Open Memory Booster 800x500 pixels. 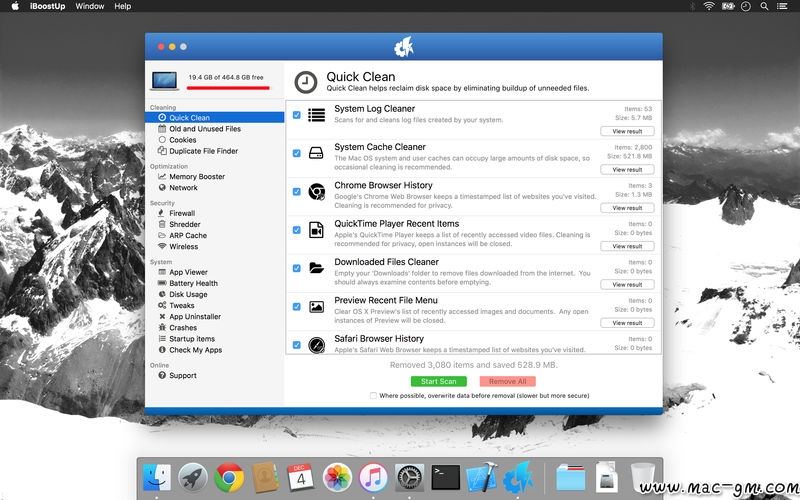click(x=191, y=177)
